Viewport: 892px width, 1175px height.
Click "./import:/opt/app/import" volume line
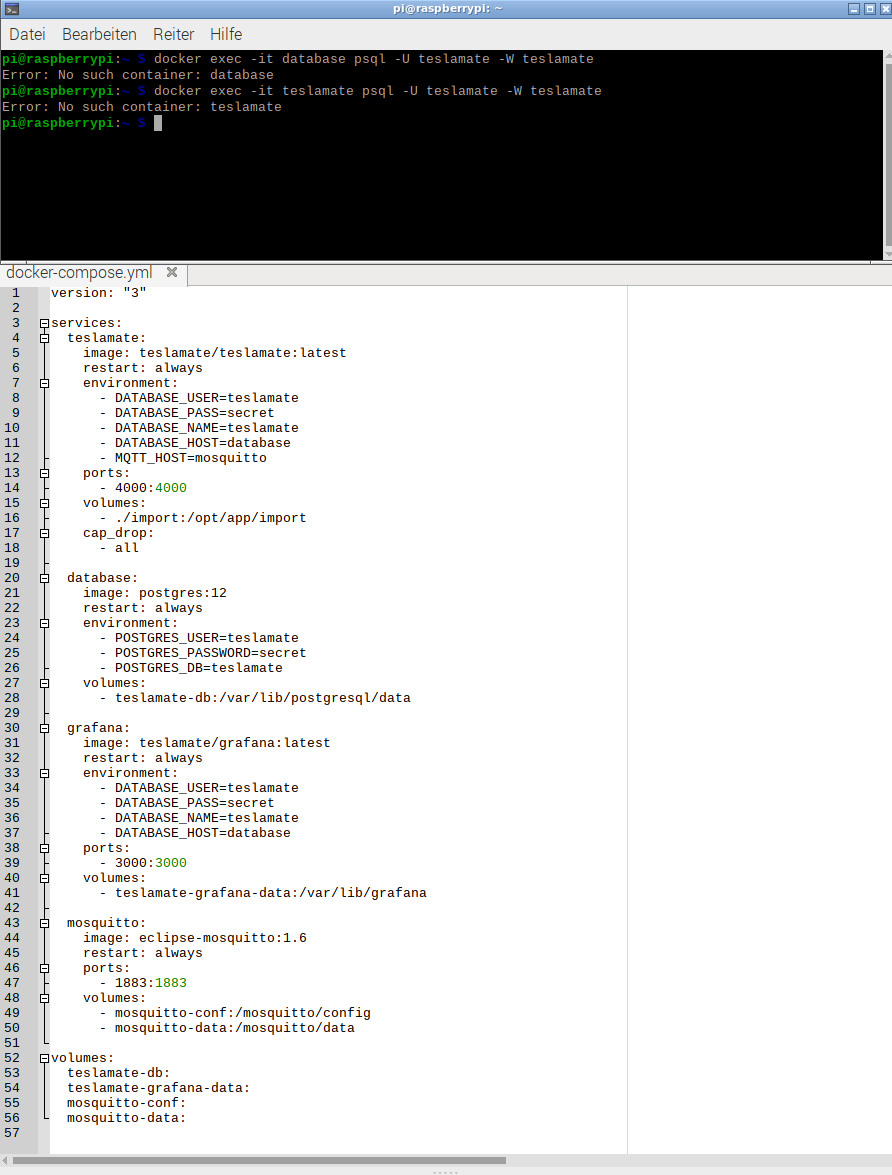point(211,518)
